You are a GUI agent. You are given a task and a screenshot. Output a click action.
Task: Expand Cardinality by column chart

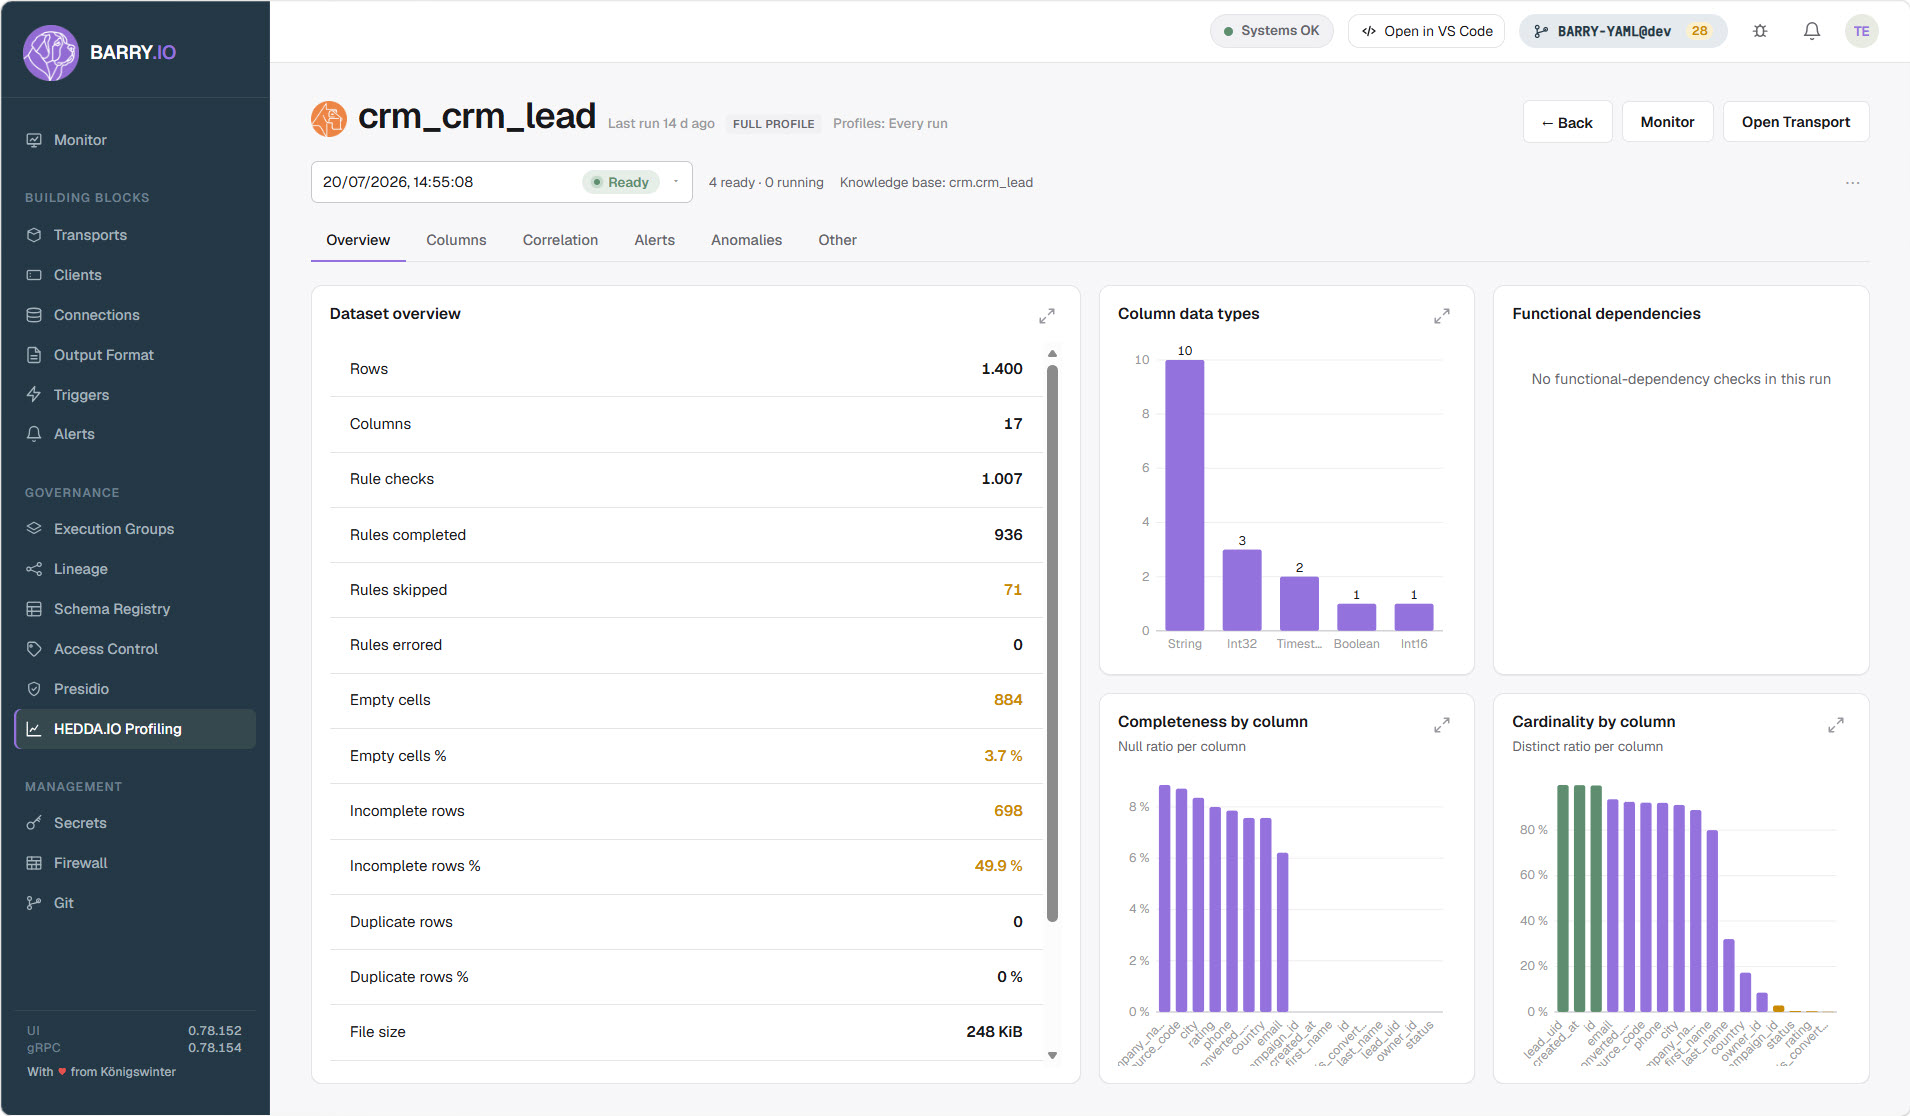(x=1835, y=724)
